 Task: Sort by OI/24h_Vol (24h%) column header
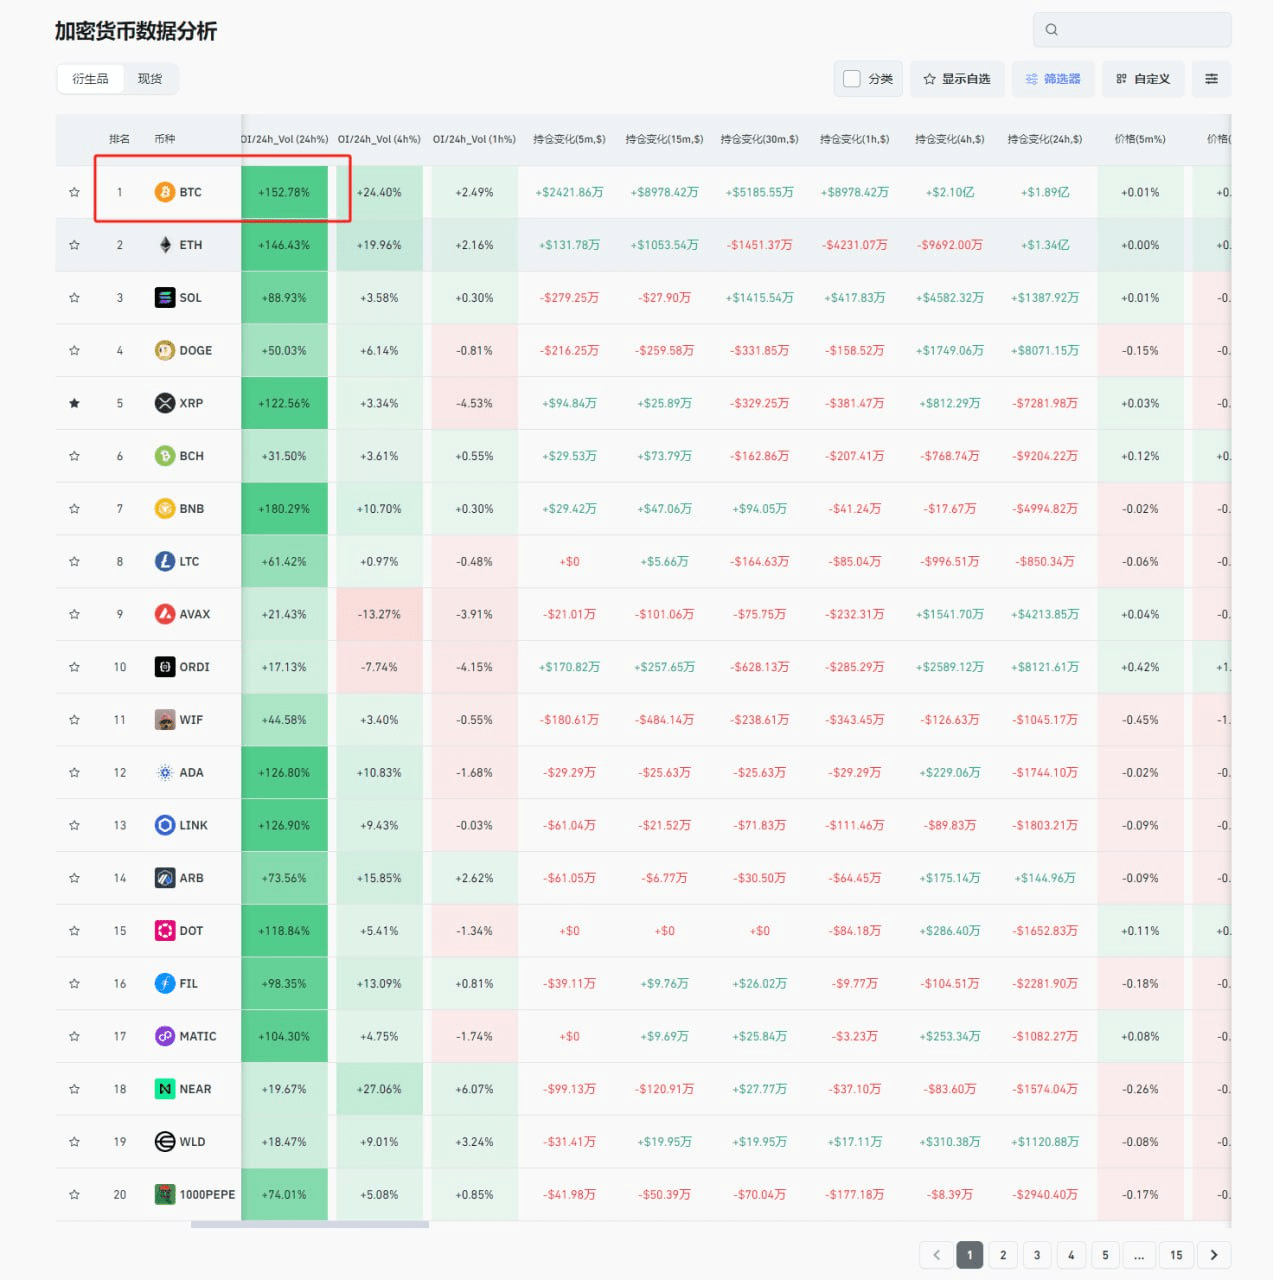tap(285, 139)
